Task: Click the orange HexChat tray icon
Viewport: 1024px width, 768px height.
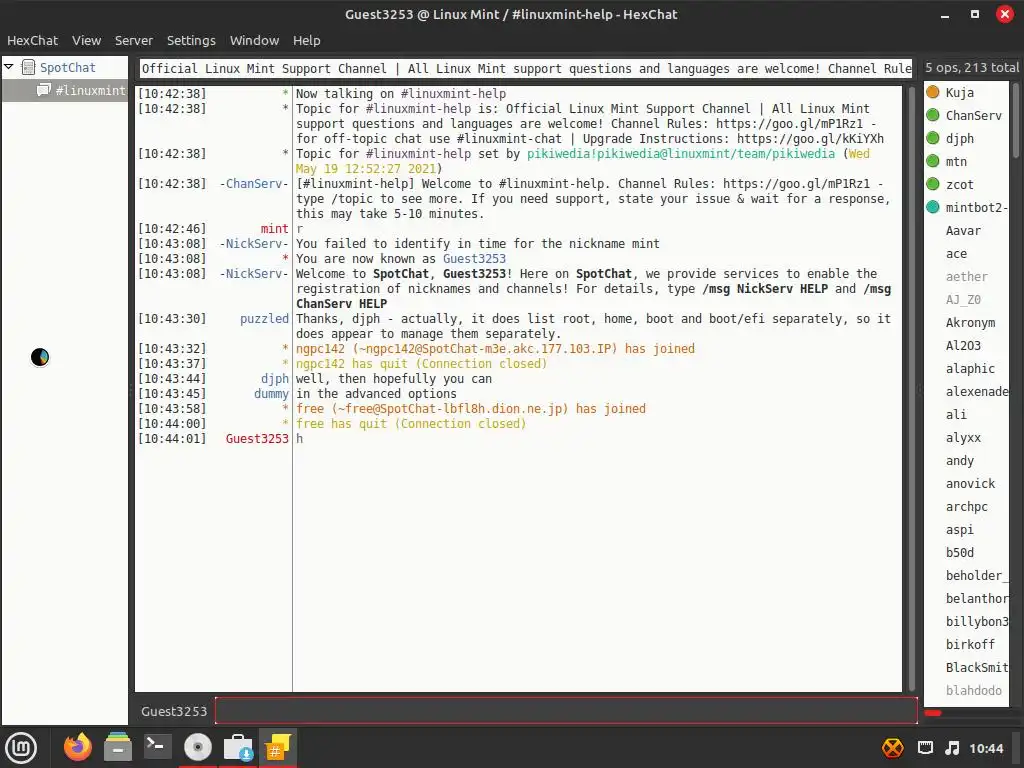Action: coord(893,748)
